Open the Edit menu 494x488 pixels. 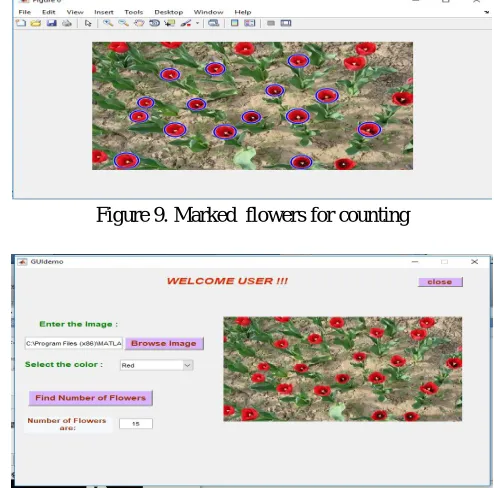[x=49, y=12]
